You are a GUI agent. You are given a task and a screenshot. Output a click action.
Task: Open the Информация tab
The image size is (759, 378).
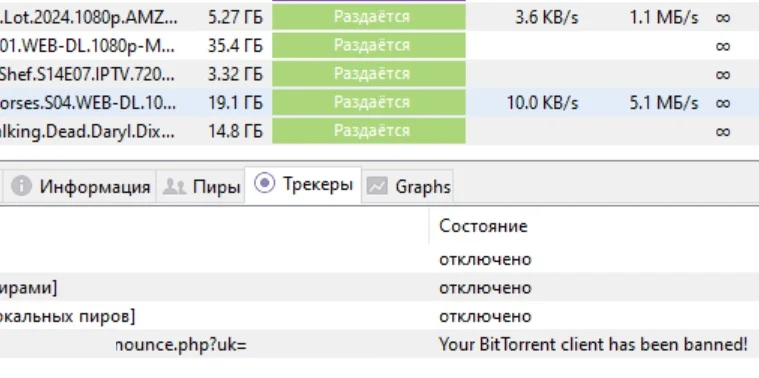coord(79,186)
